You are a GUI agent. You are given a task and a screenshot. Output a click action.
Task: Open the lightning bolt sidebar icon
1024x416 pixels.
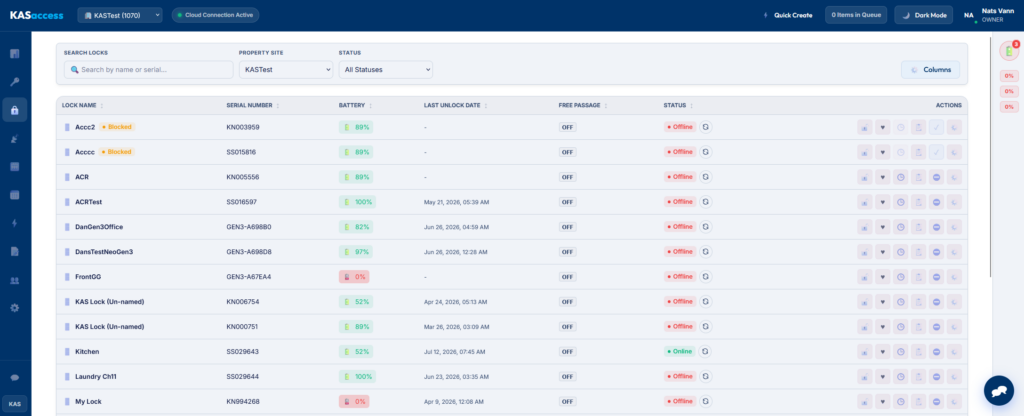point(14,223)
